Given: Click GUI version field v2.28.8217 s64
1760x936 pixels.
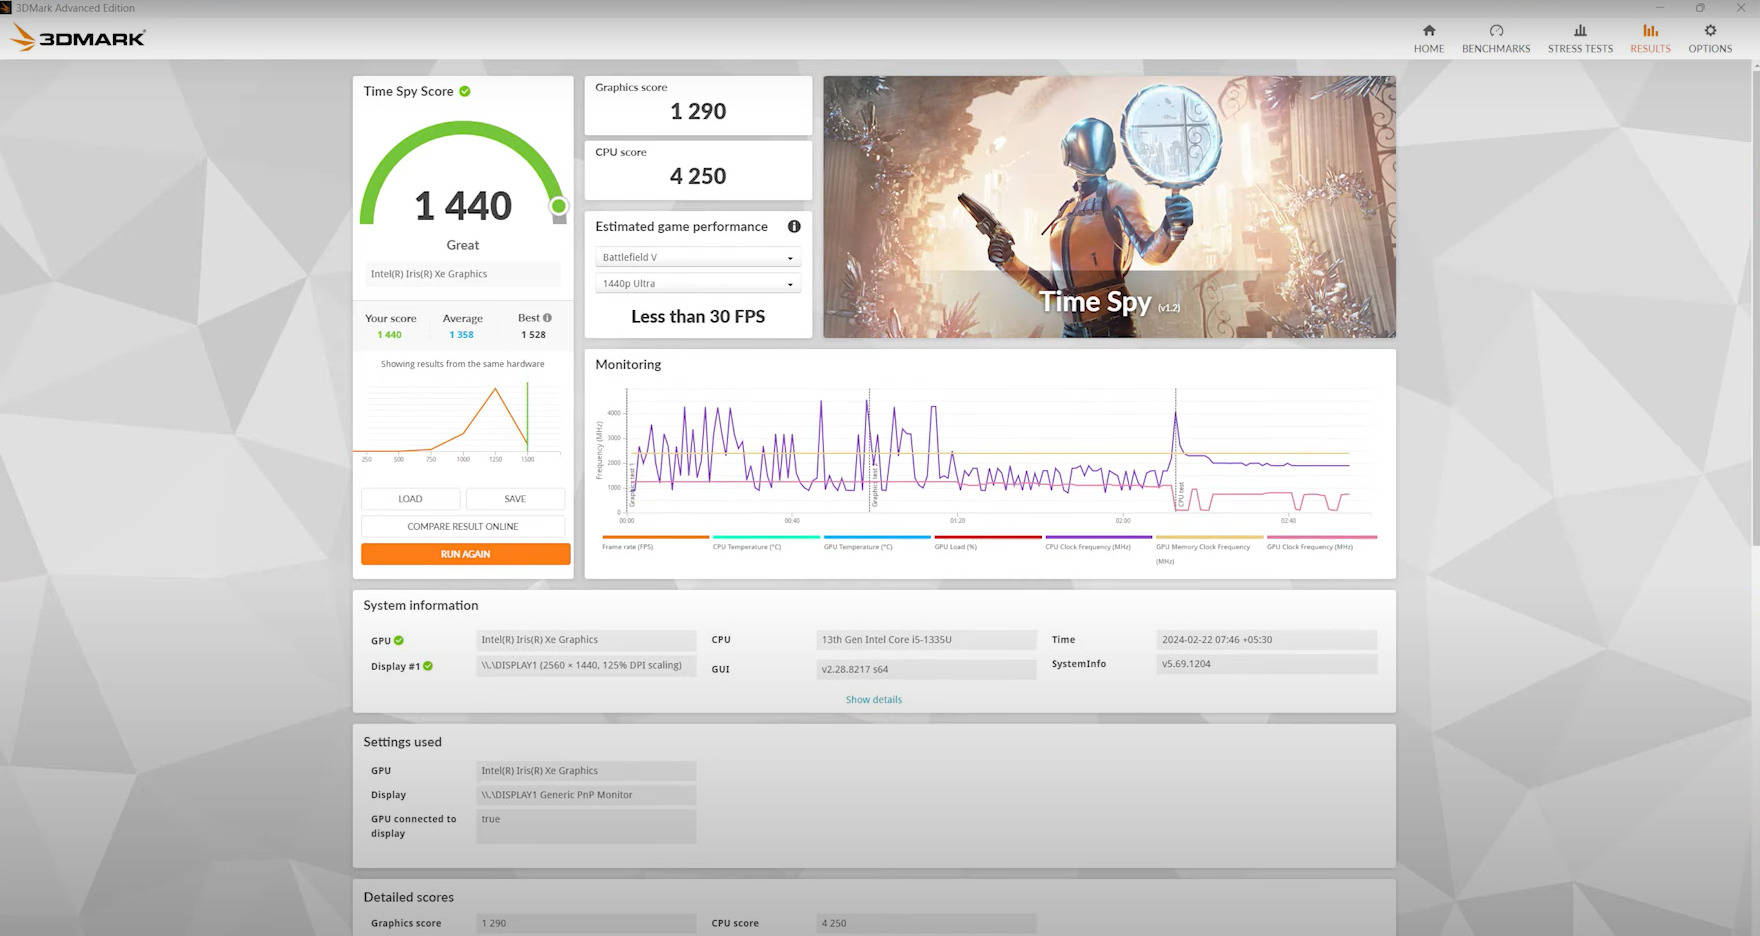Looking at the screenshot, I should [x=926, y=670].
